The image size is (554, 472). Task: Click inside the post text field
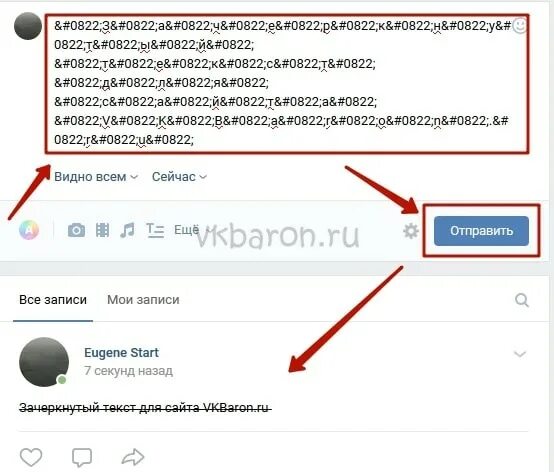287,83
